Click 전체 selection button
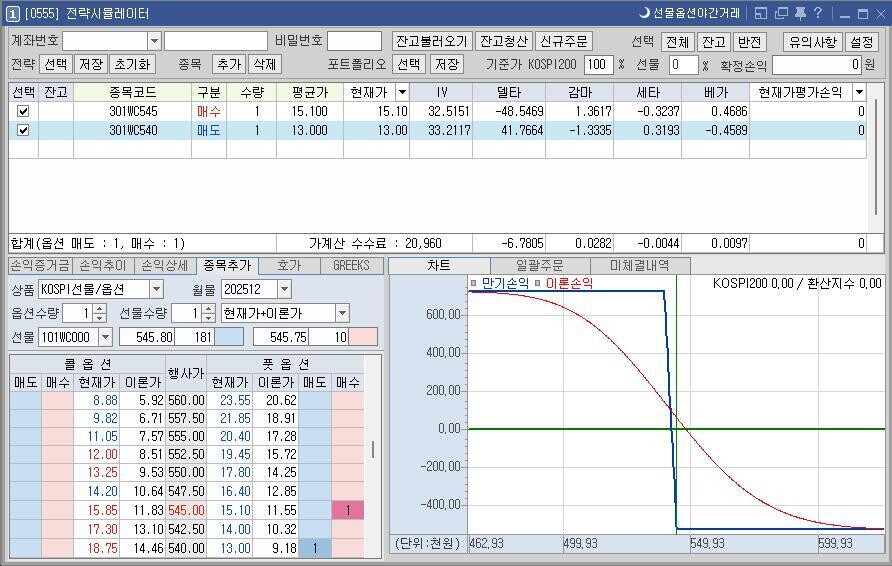892x566 pixels. click(678, 42)
